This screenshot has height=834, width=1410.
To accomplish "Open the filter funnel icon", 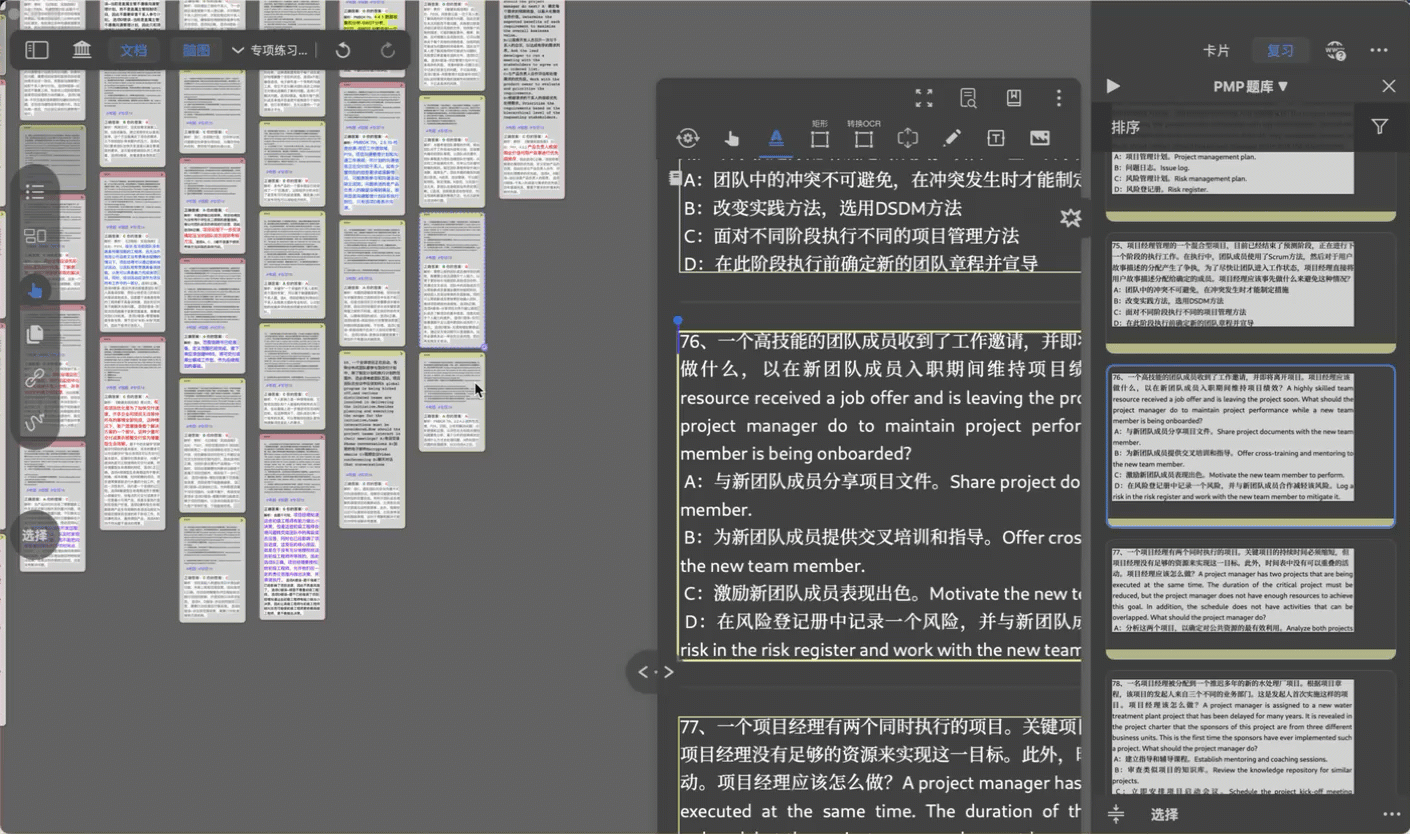I will pos(1379,127).
